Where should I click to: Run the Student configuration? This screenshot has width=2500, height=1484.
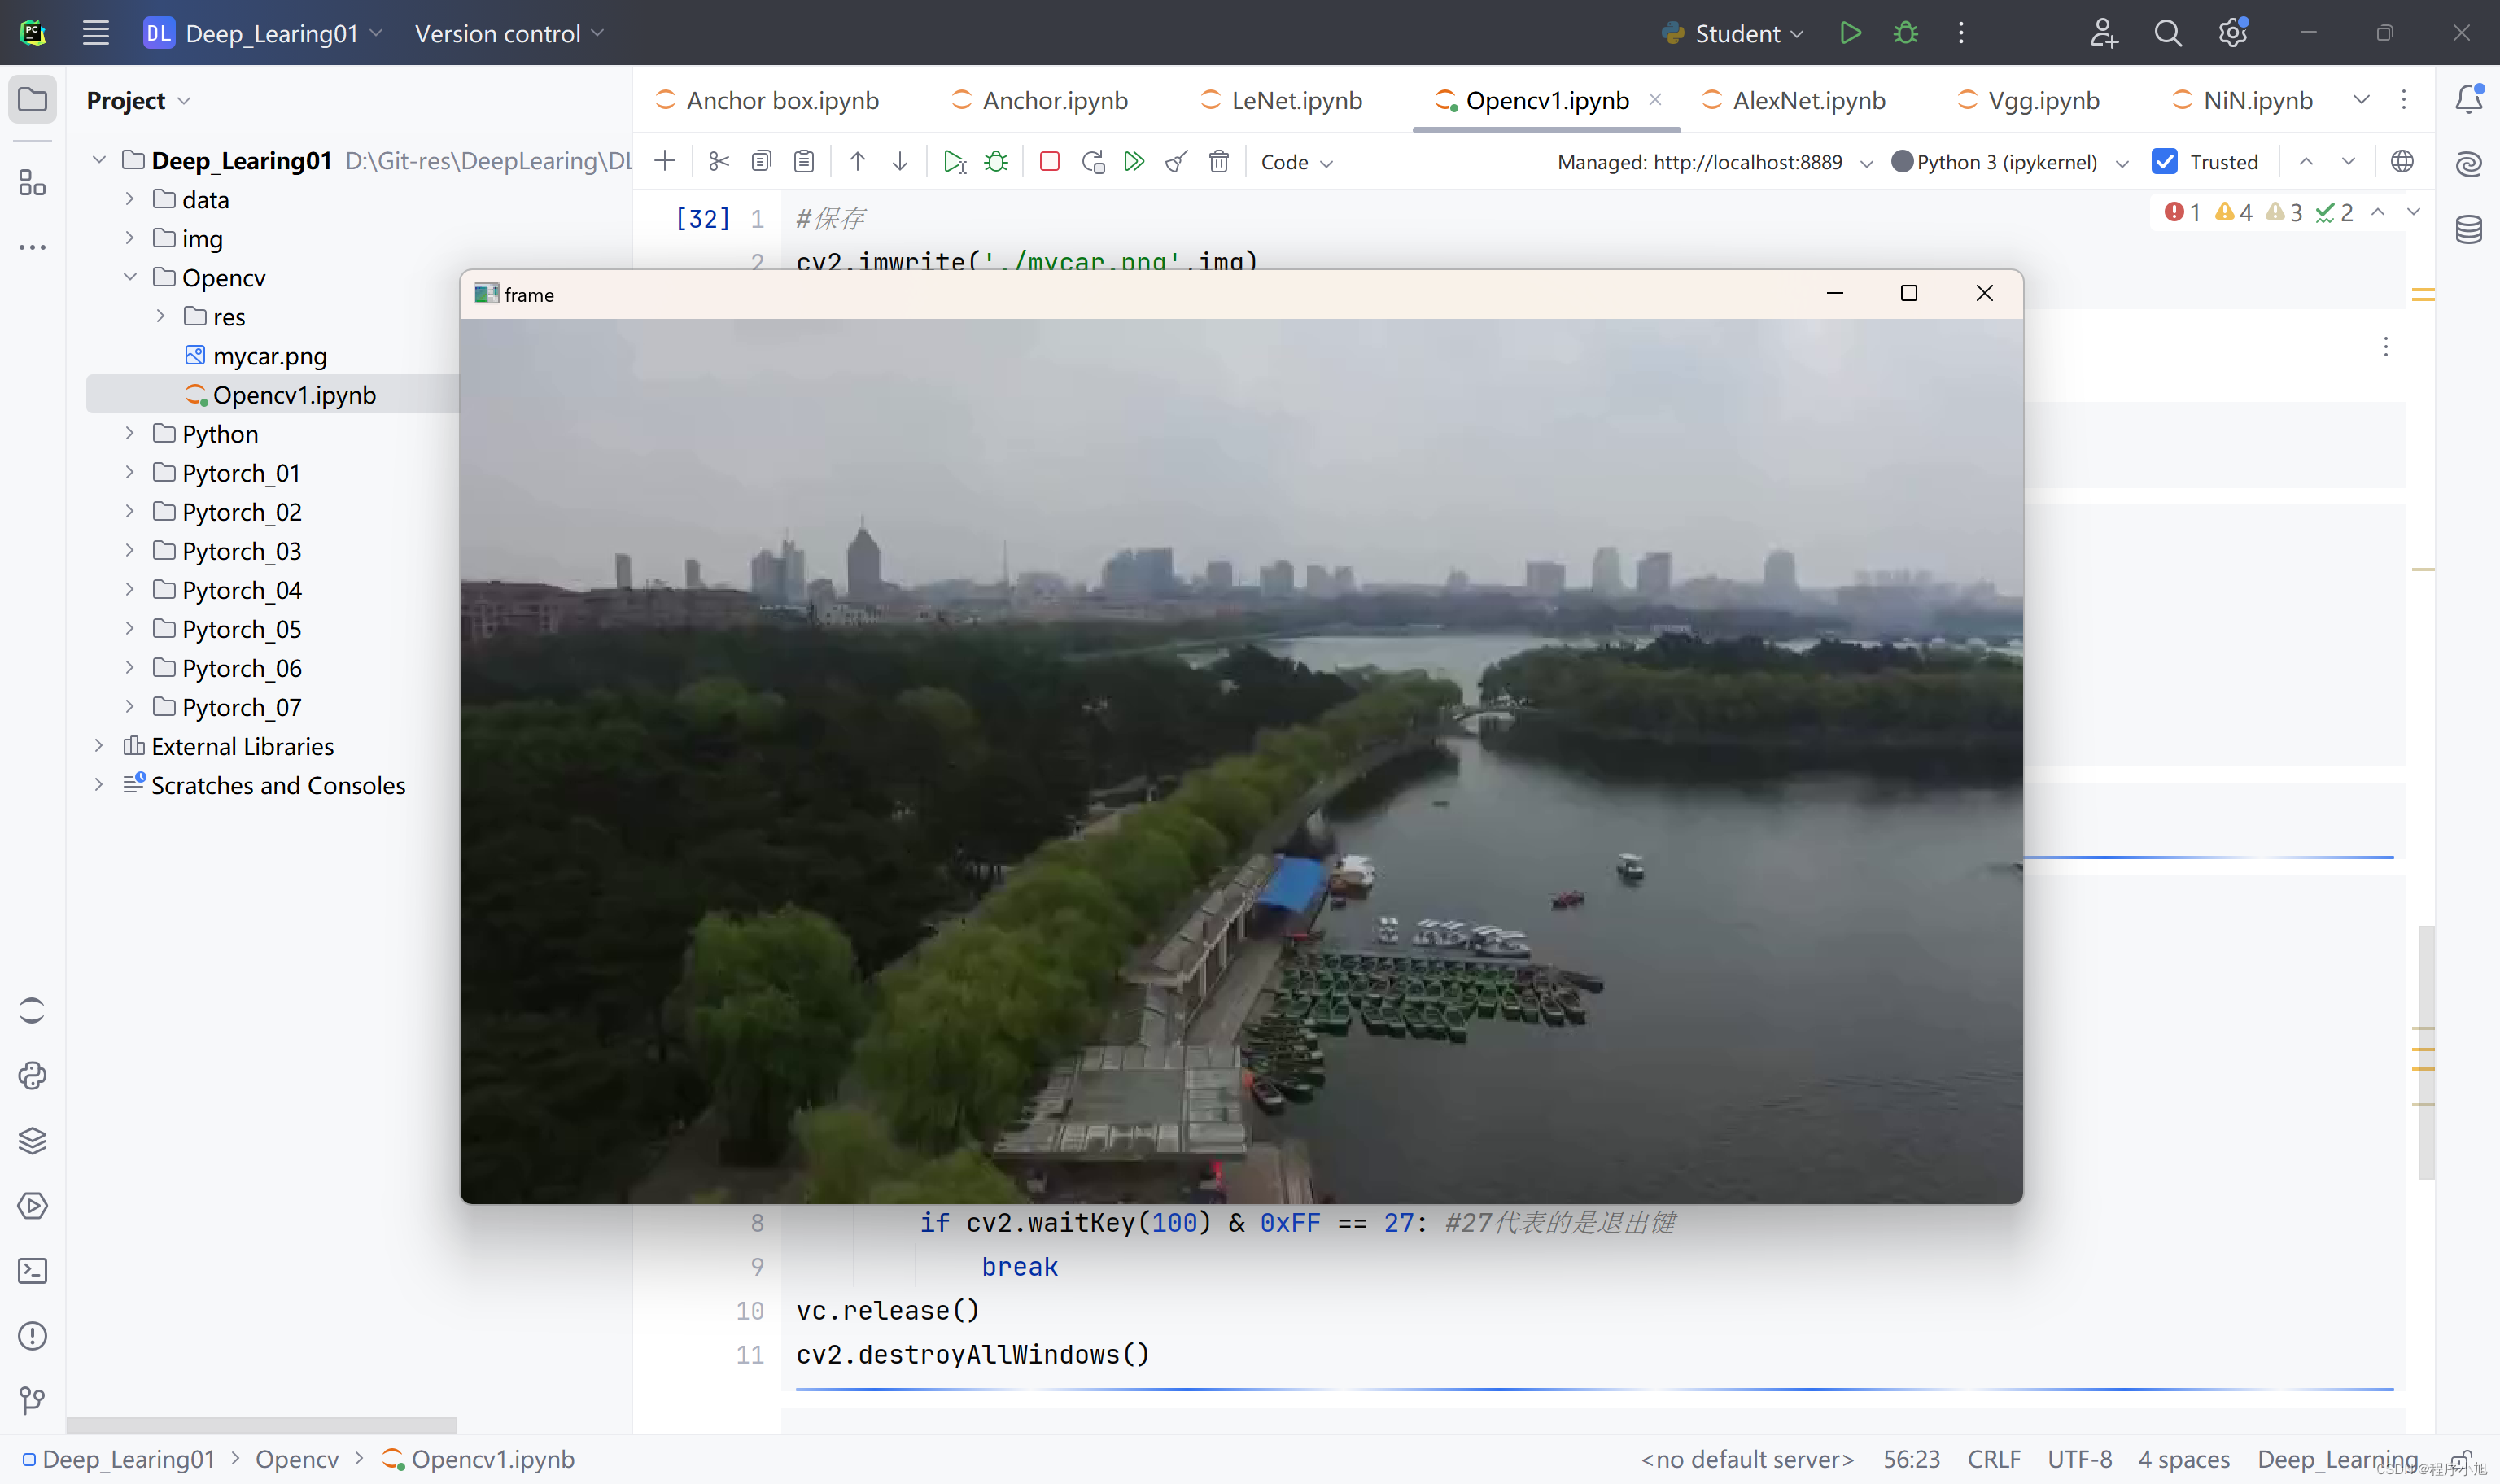(x=1850, y=33)
